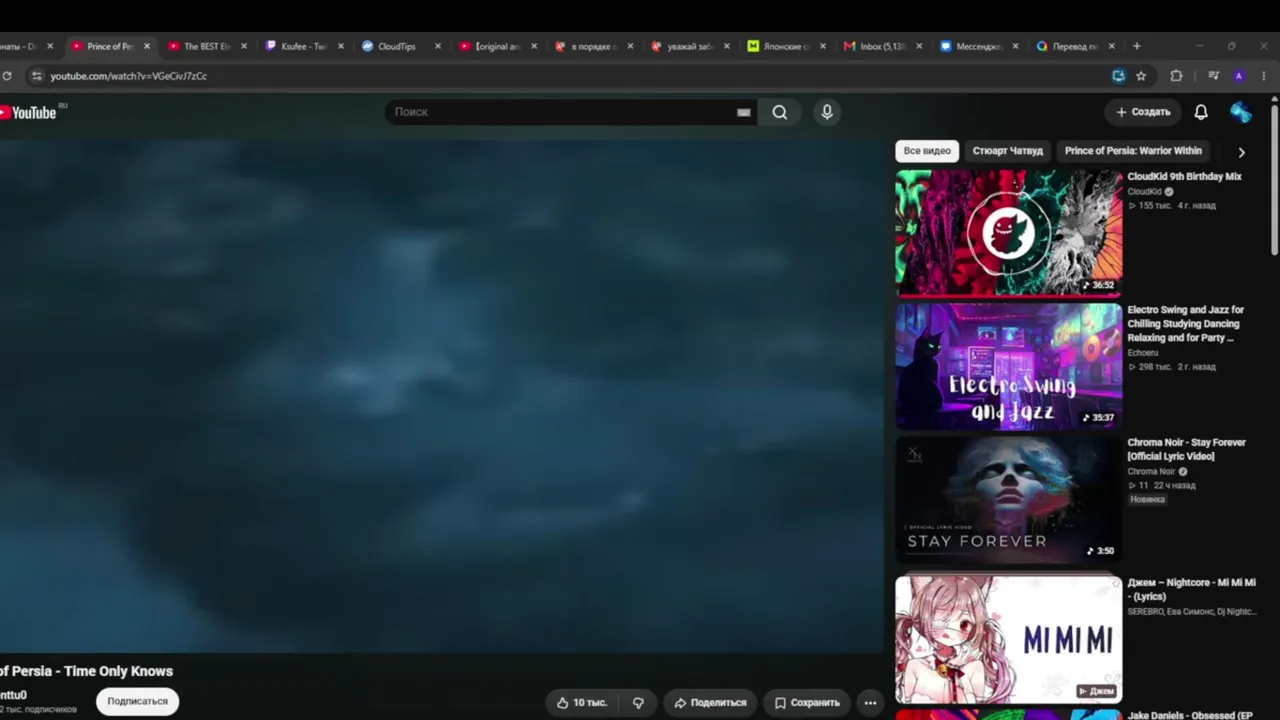Click the site info icon in address bar

(36, 76)
